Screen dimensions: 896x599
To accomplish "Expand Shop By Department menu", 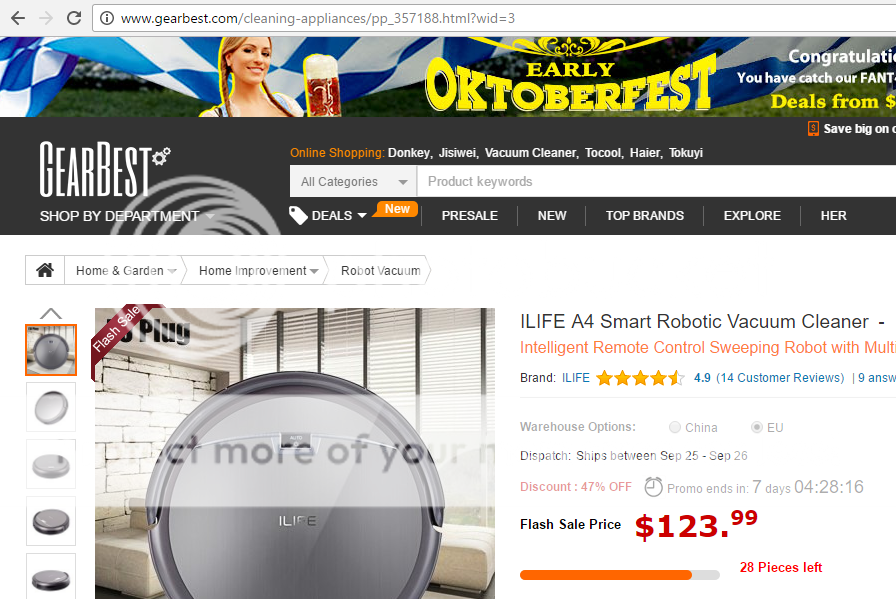I will click(x=127, y=216).
